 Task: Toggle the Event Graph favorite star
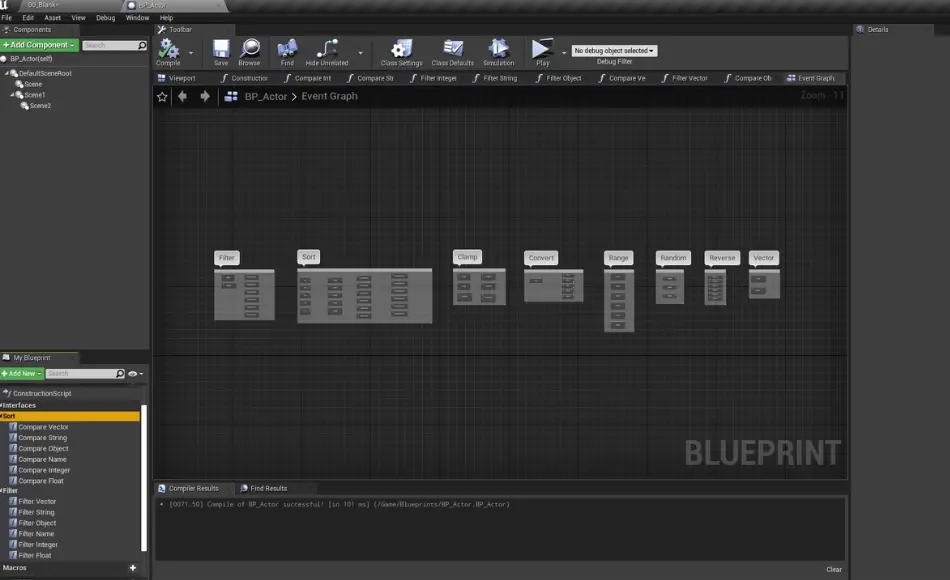[x=161, y=96]
